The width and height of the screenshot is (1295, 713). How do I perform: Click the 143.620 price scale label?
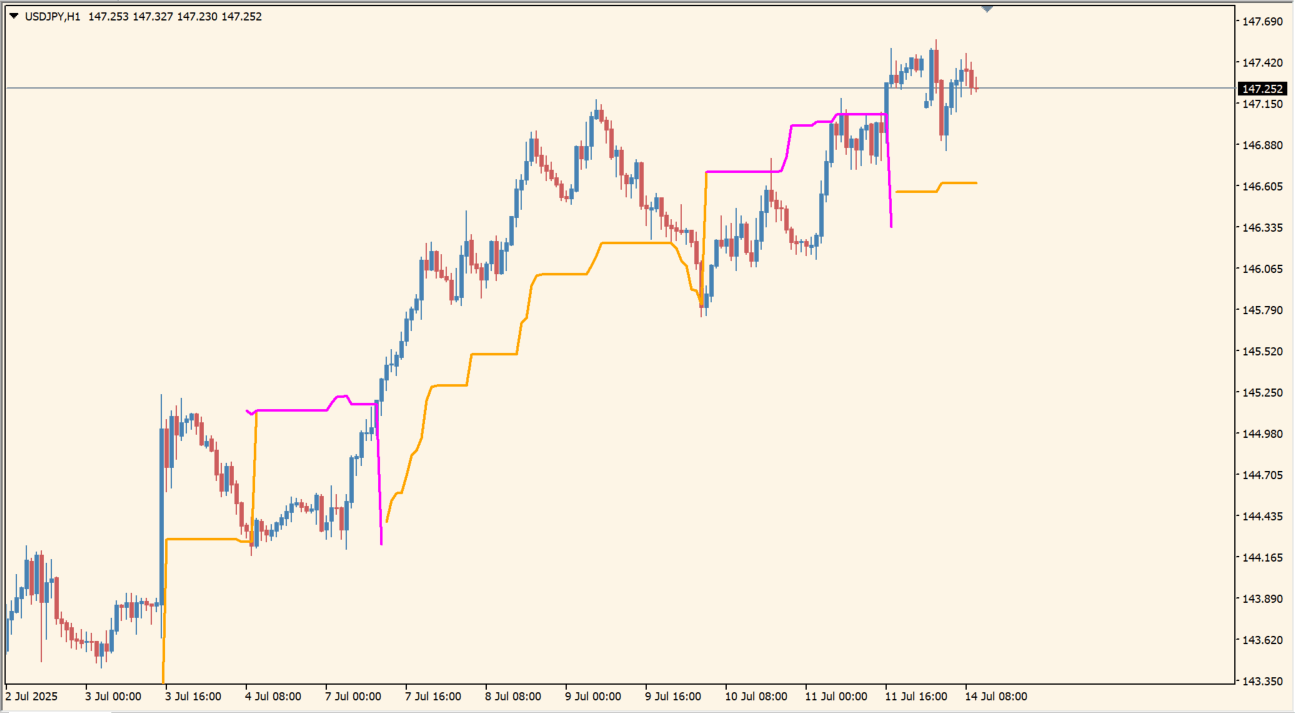pos(1262,640)
